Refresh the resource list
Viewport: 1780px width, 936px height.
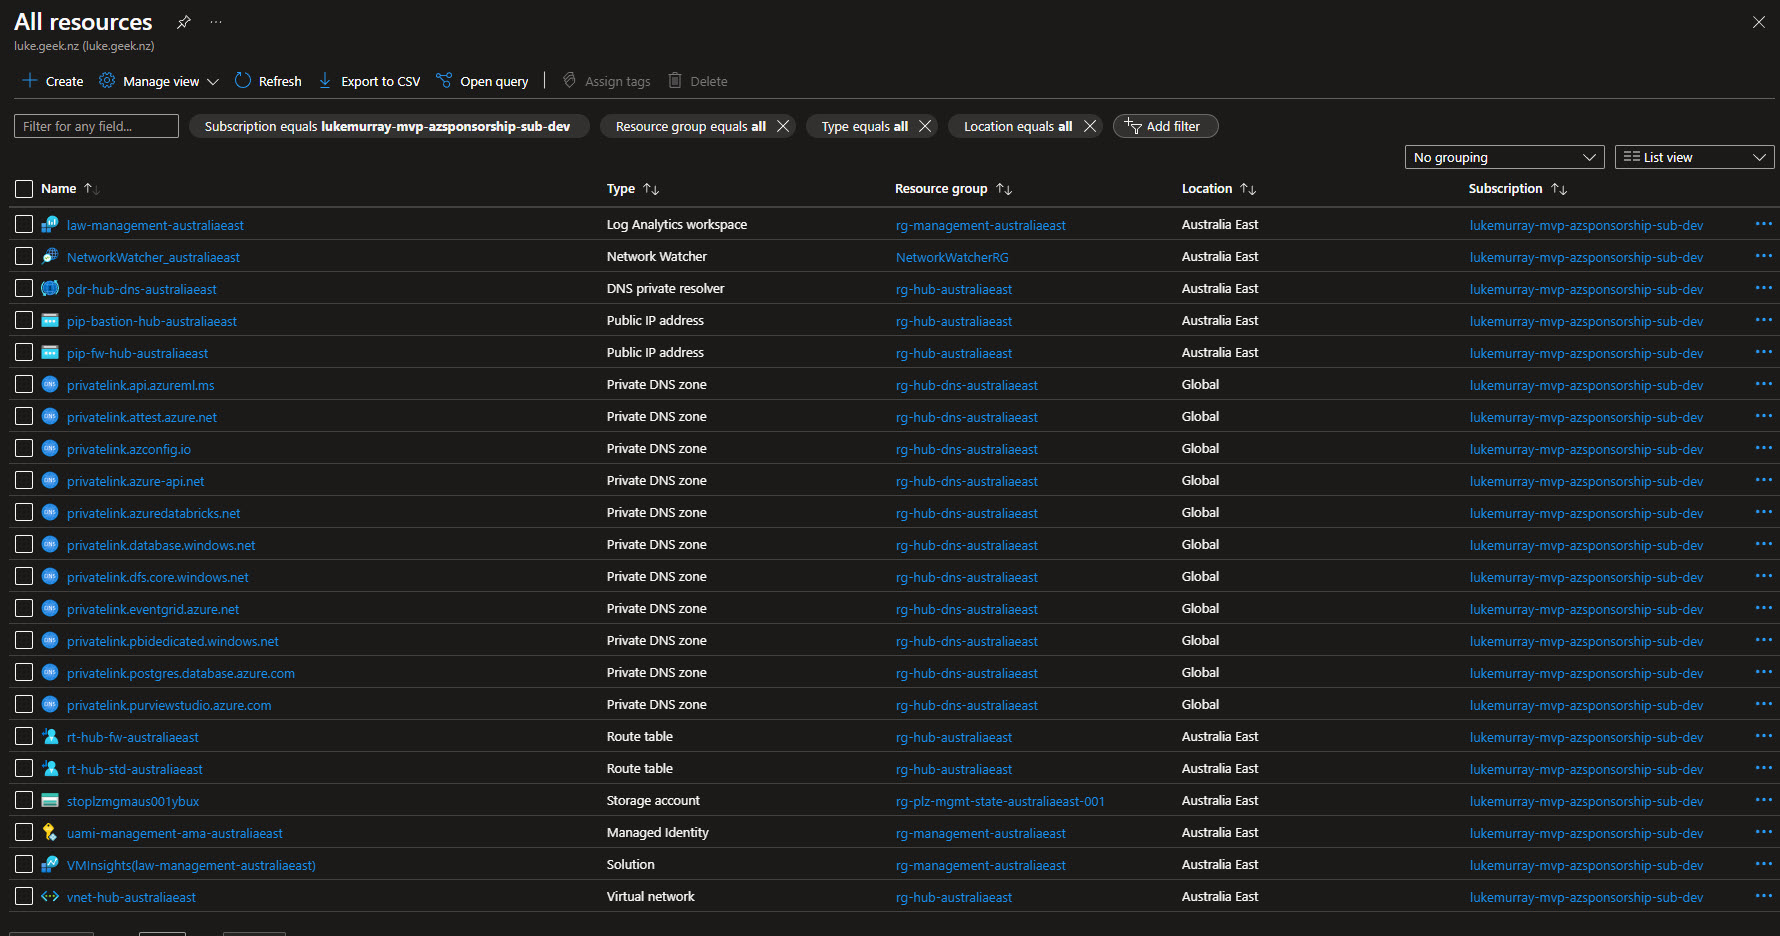[x=268, y=81]
